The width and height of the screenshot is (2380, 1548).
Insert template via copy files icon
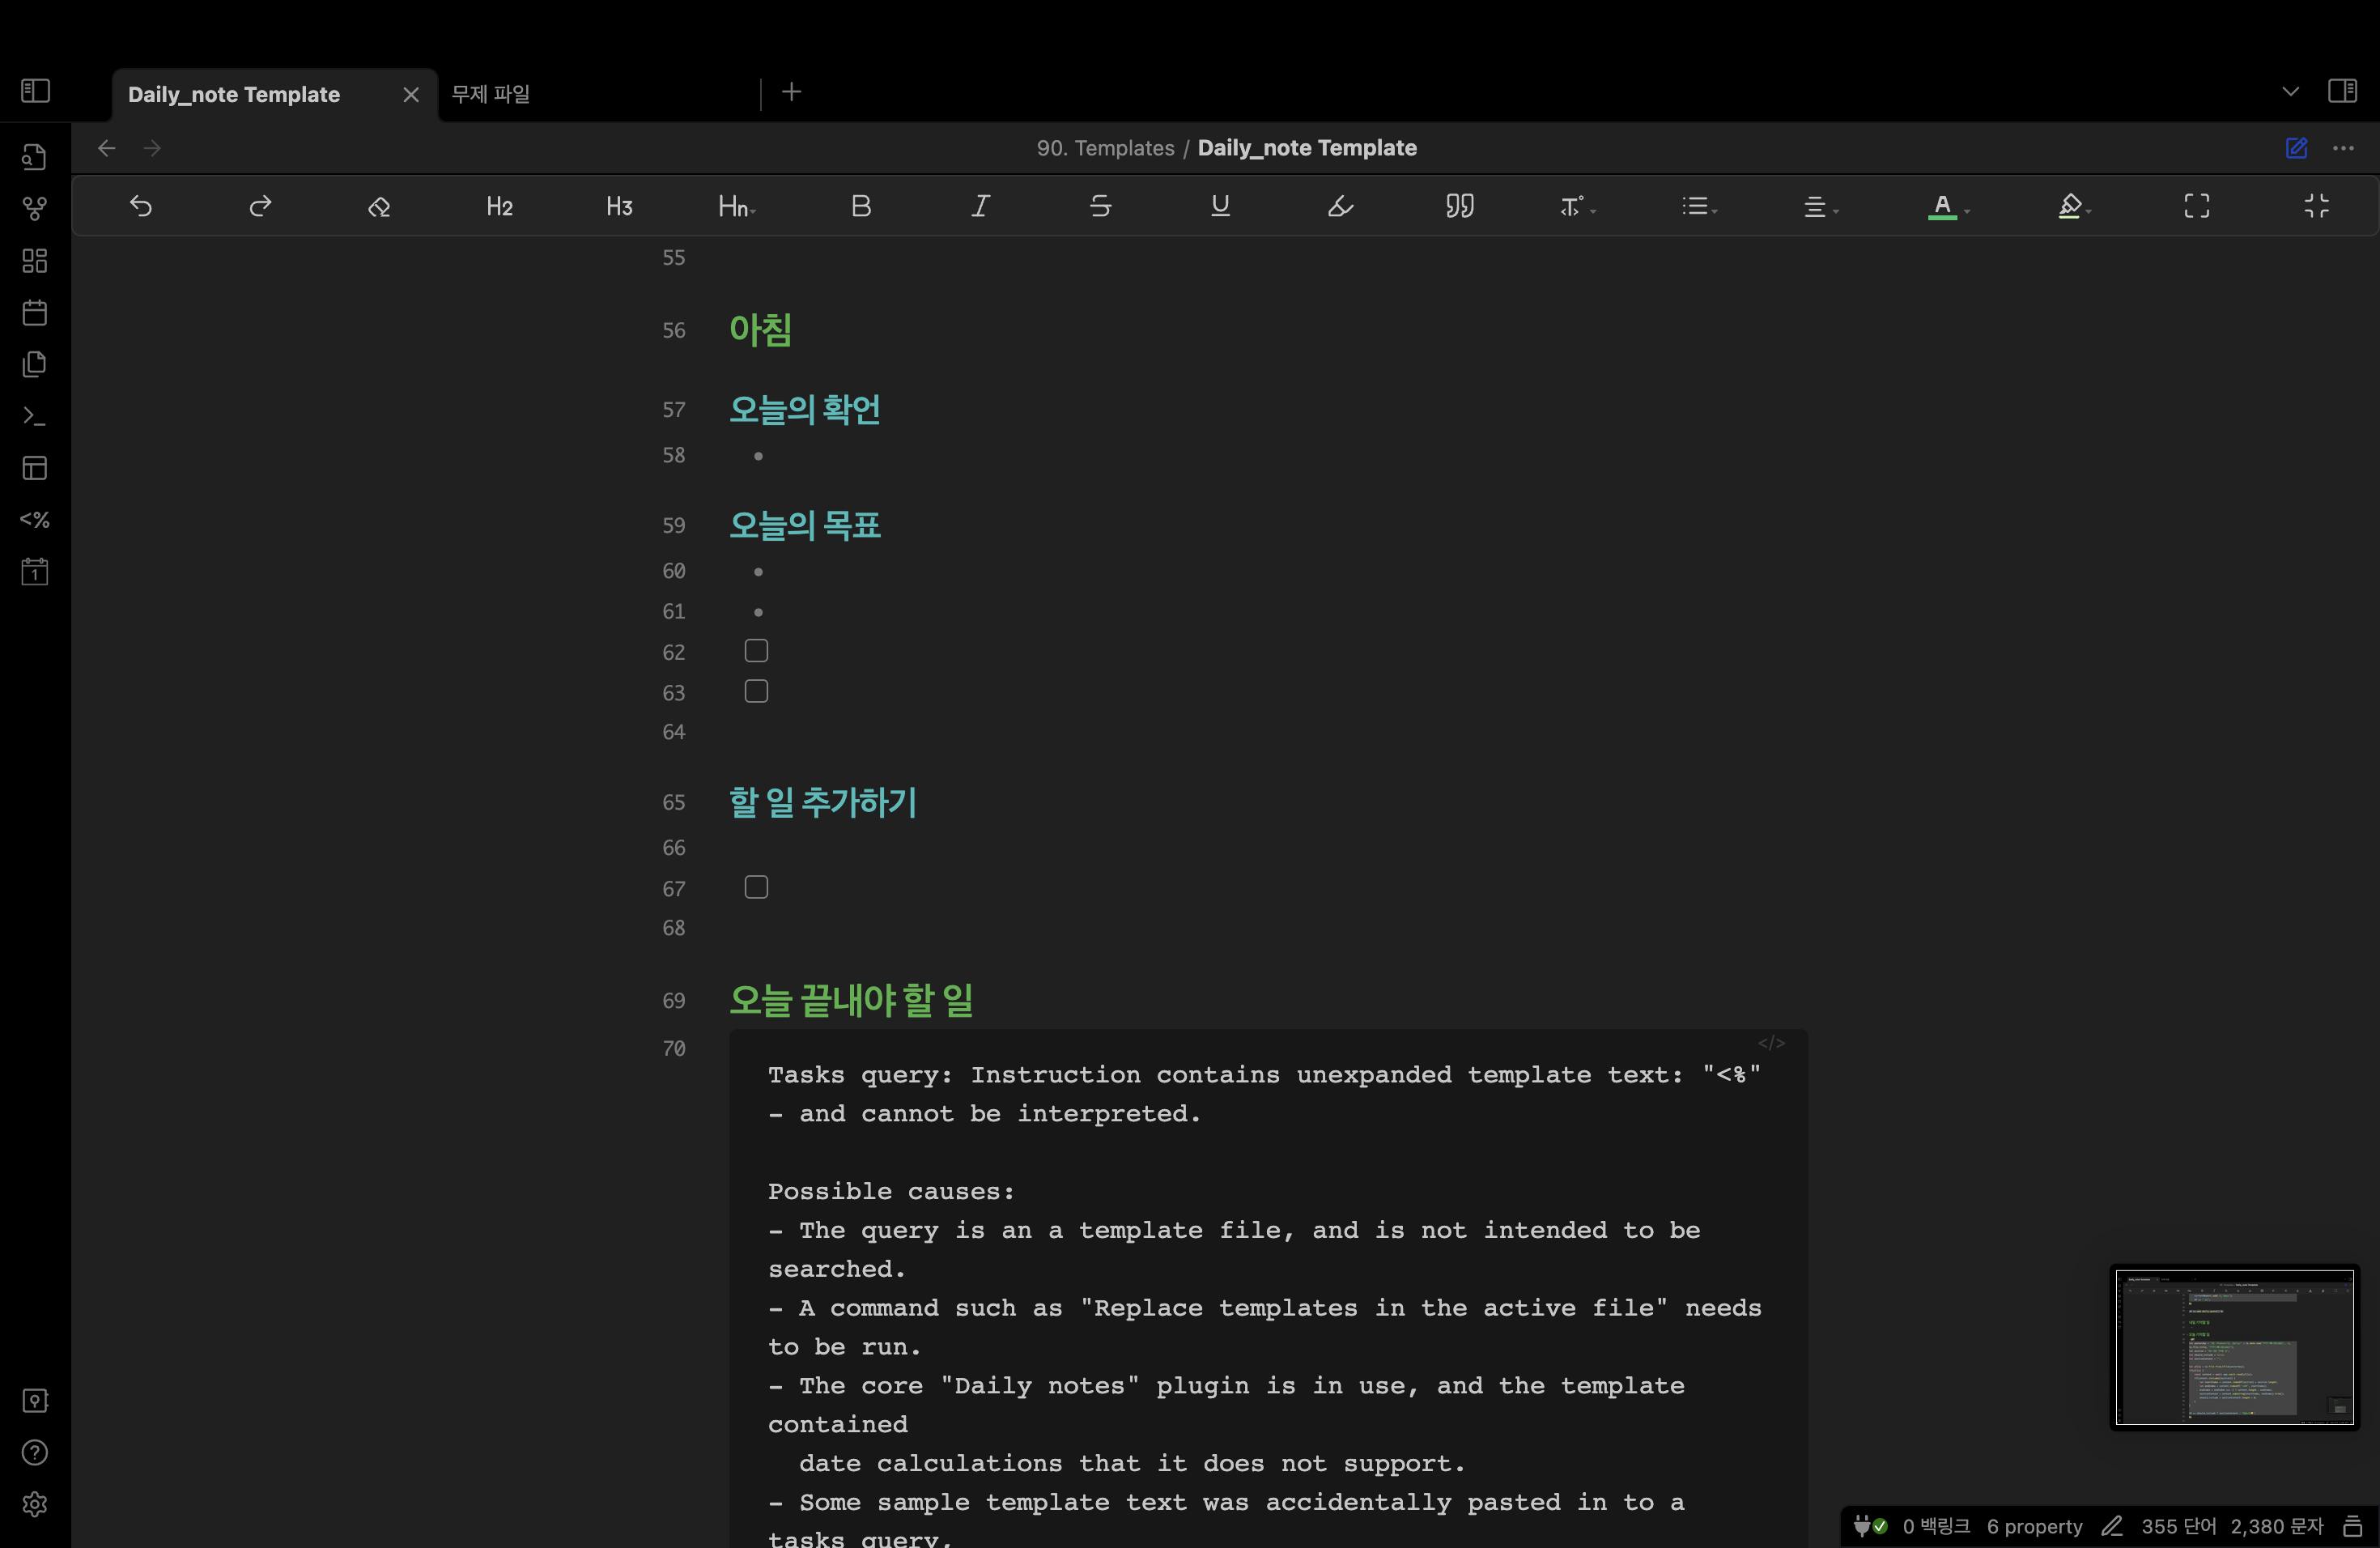(x=35, y=364)
